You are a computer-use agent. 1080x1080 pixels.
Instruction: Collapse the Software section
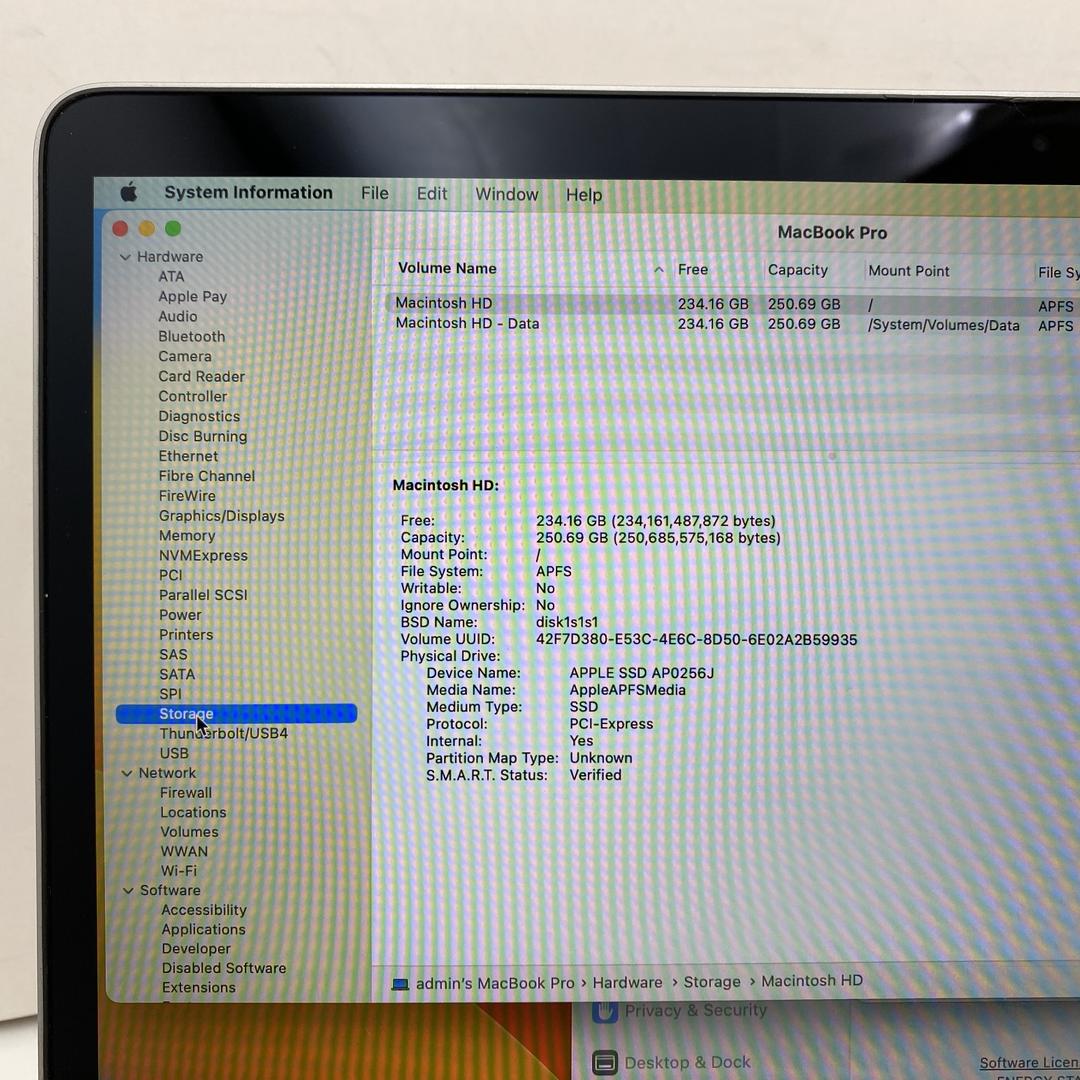click(x=128, y=891)
